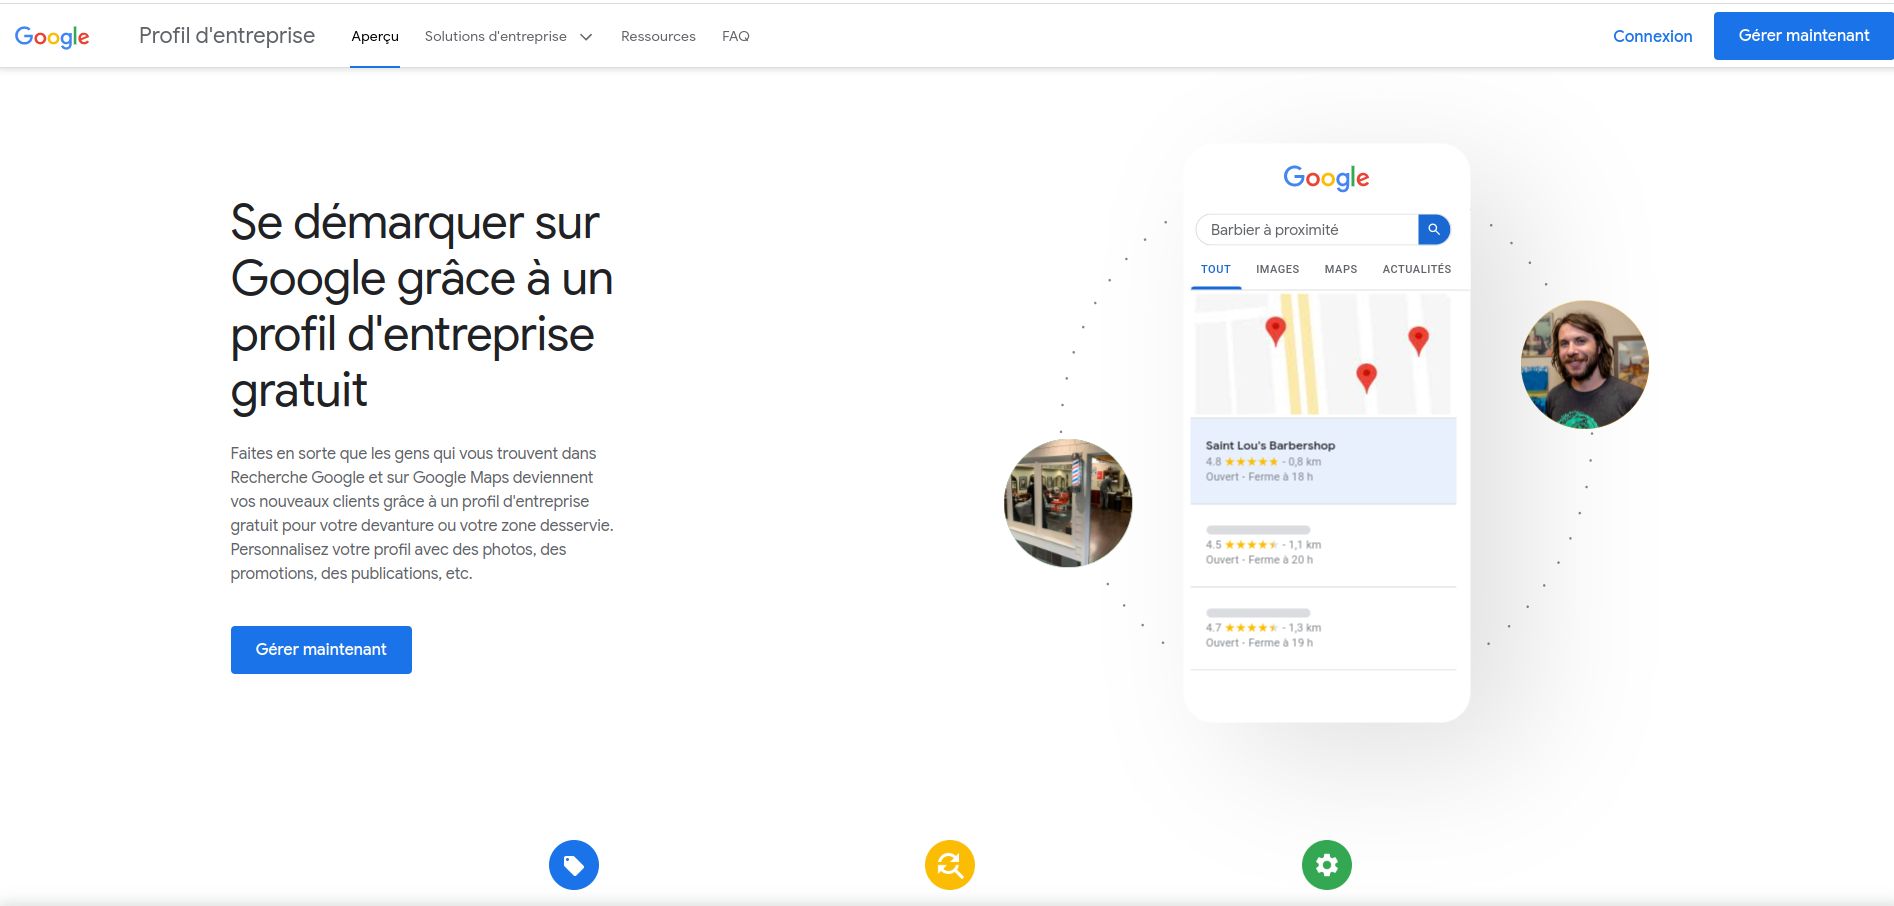1894x906 pixels.
Task: Click the yellow search refresh icon
Action: click(950, 865)
